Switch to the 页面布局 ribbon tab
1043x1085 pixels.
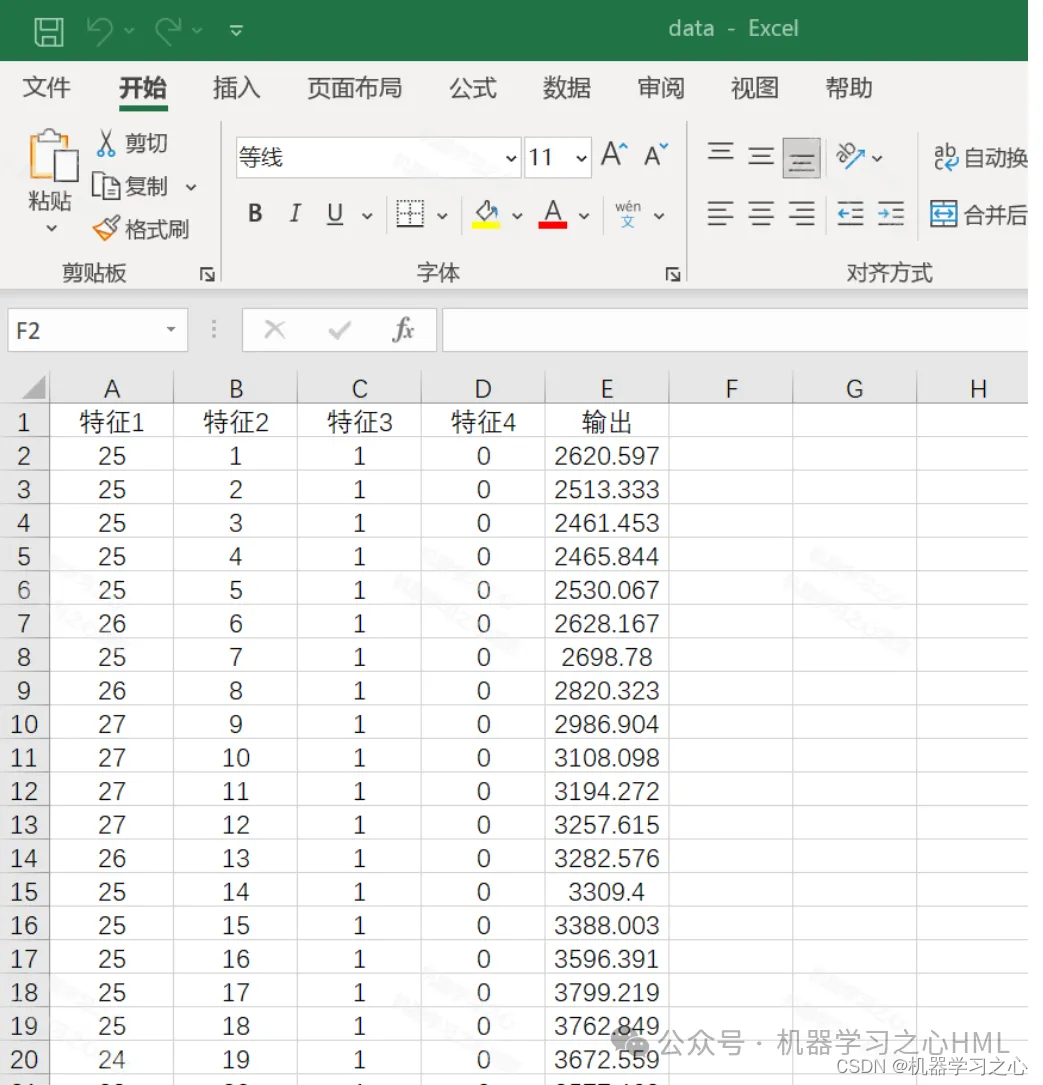tap(354, 88)
